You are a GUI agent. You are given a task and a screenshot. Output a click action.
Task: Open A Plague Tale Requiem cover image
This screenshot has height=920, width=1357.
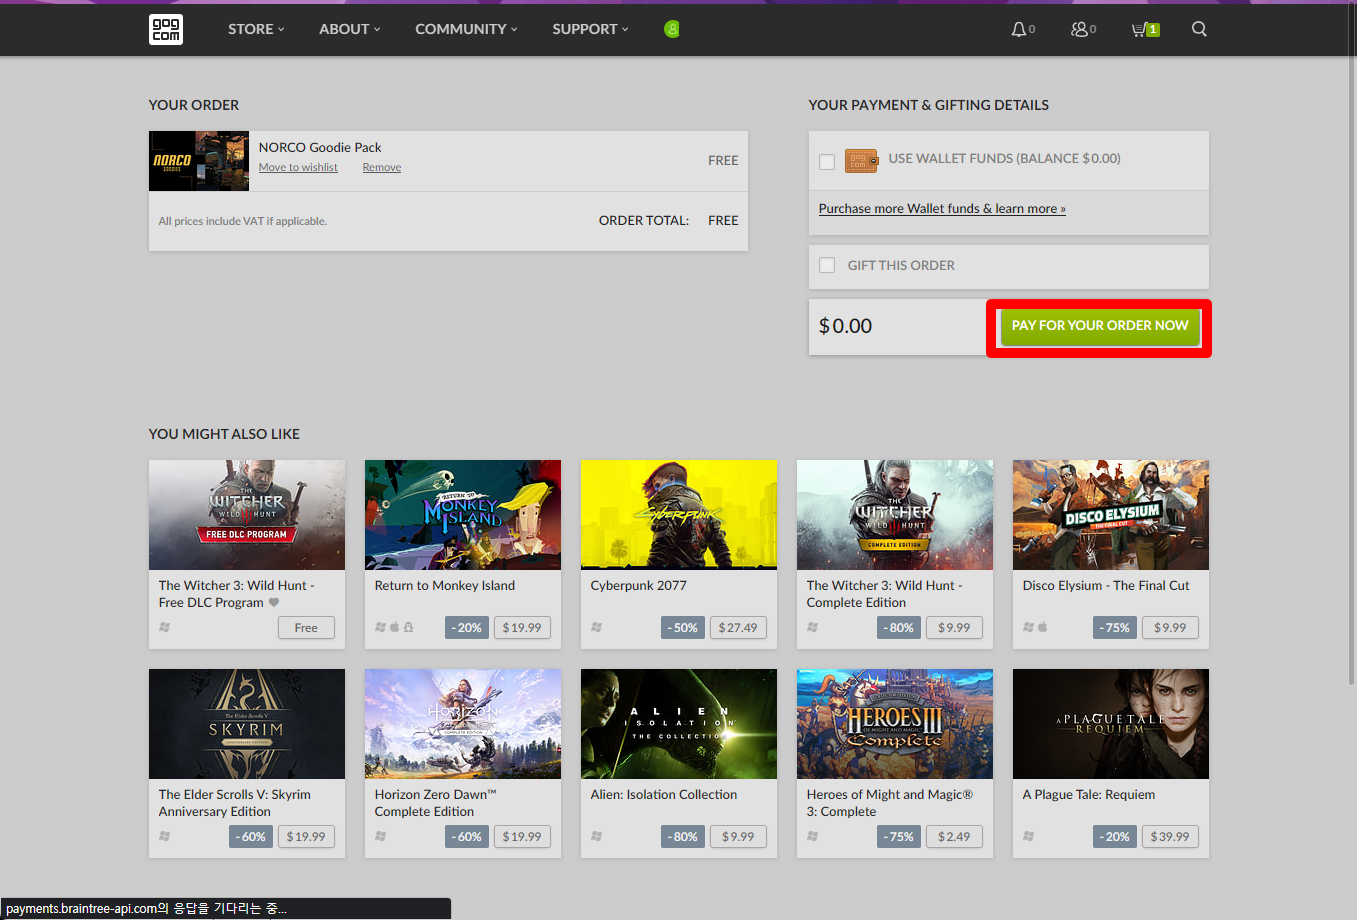[x=1111, y=724]
